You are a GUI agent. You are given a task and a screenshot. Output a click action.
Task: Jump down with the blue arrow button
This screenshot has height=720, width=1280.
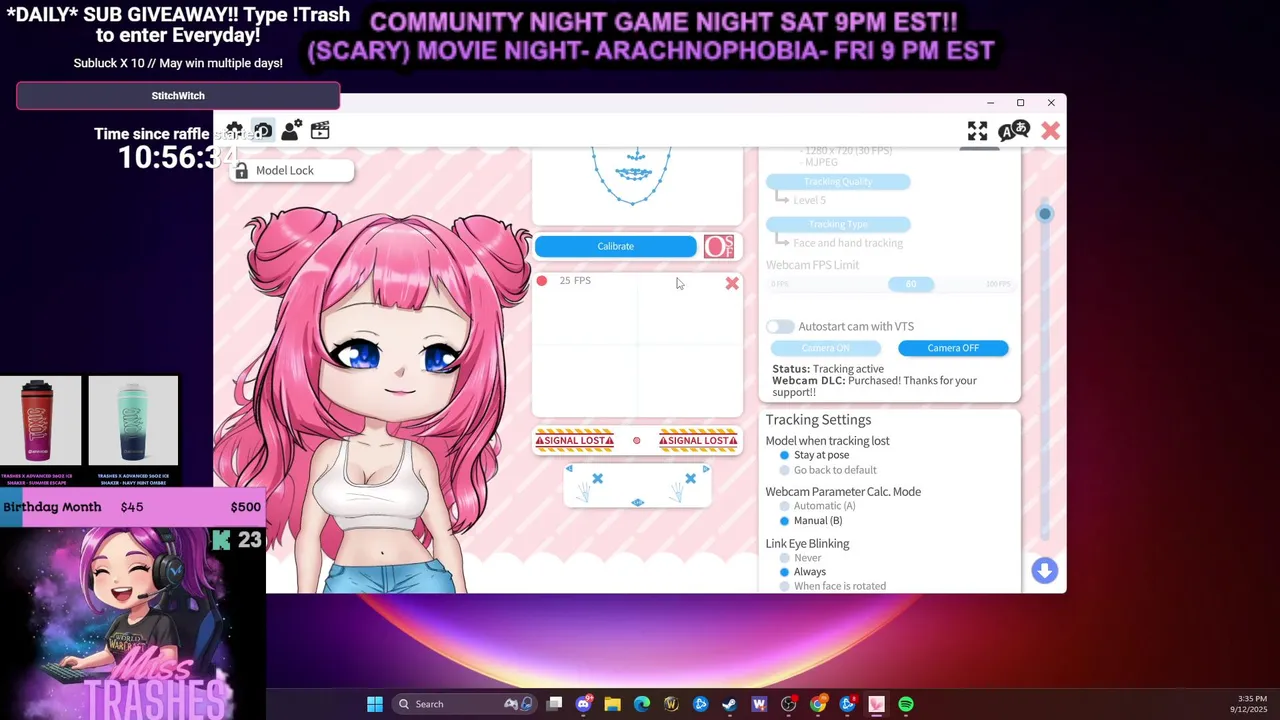(1044, 570)
